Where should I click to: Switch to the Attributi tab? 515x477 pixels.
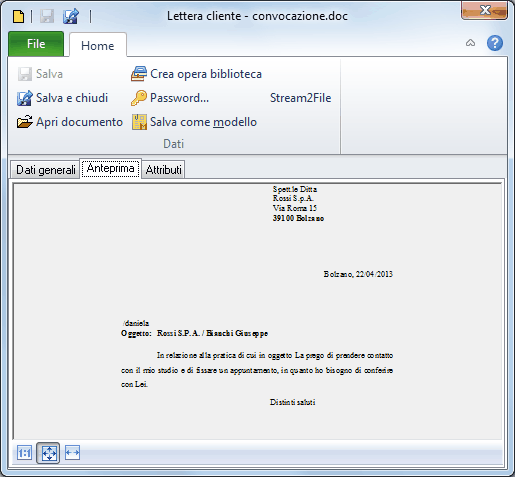(163, 169)
